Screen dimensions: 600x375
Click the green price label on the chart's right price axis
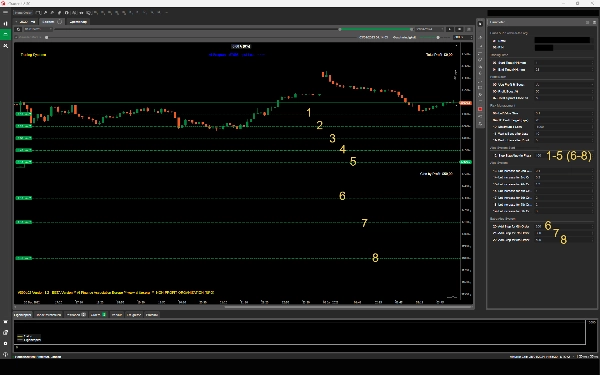pyautogui.click(x=465, y=162)
